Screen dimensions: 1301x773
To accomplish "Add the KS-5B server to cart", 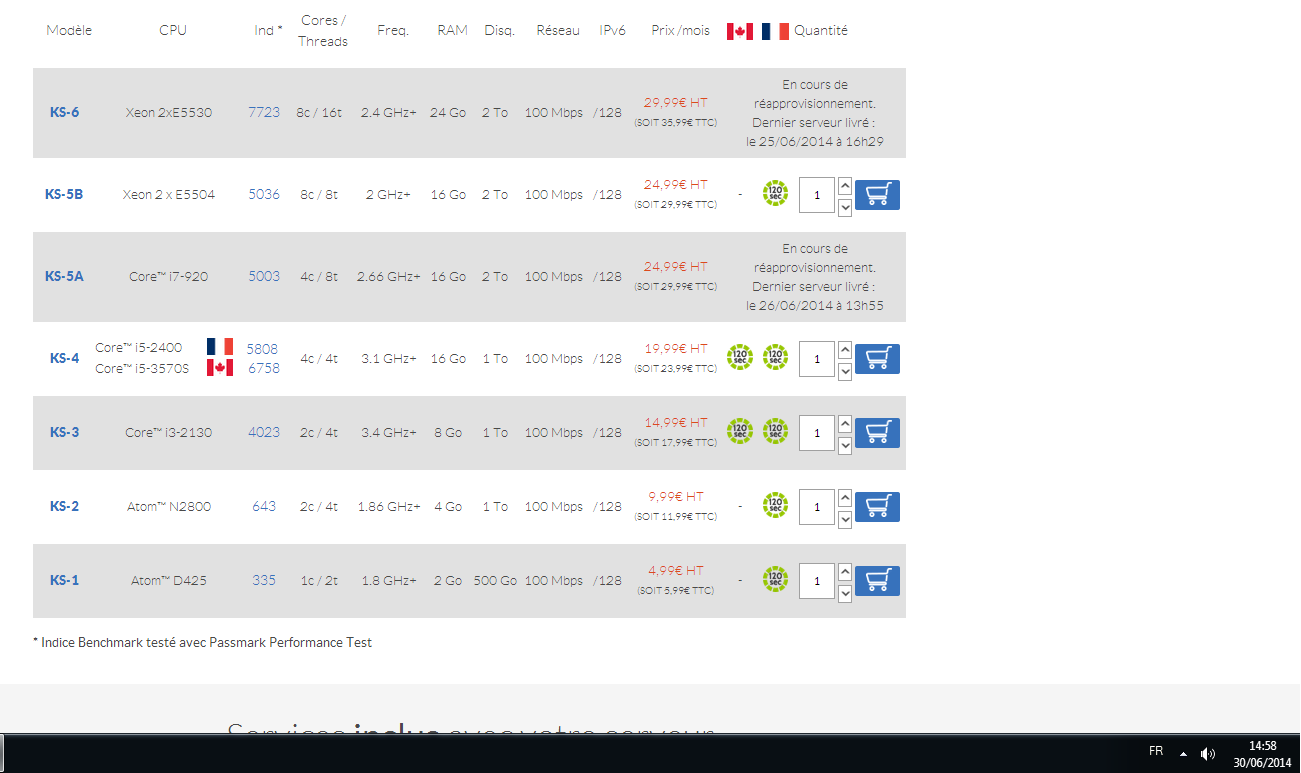I will pos(877,195).
